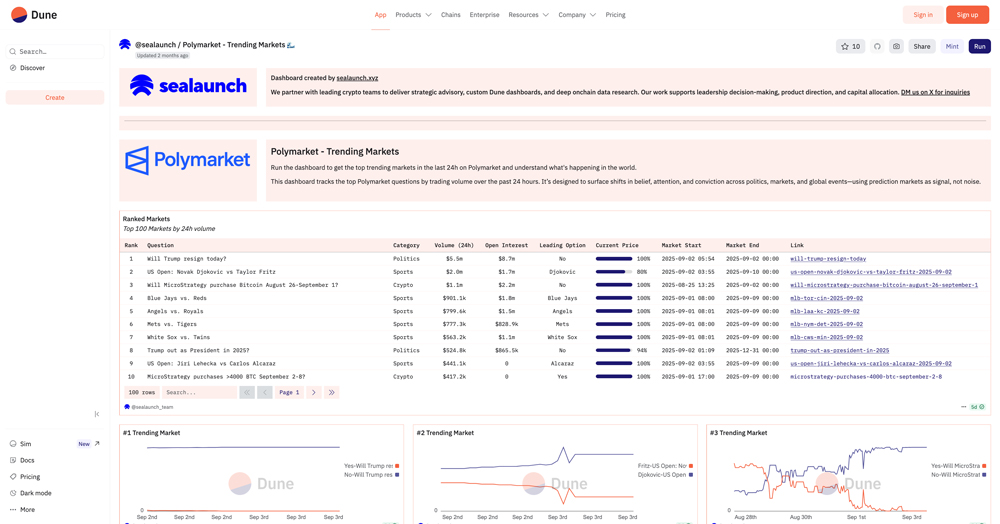
Task: Expand the Company dropdown menu
Action: 577,15
